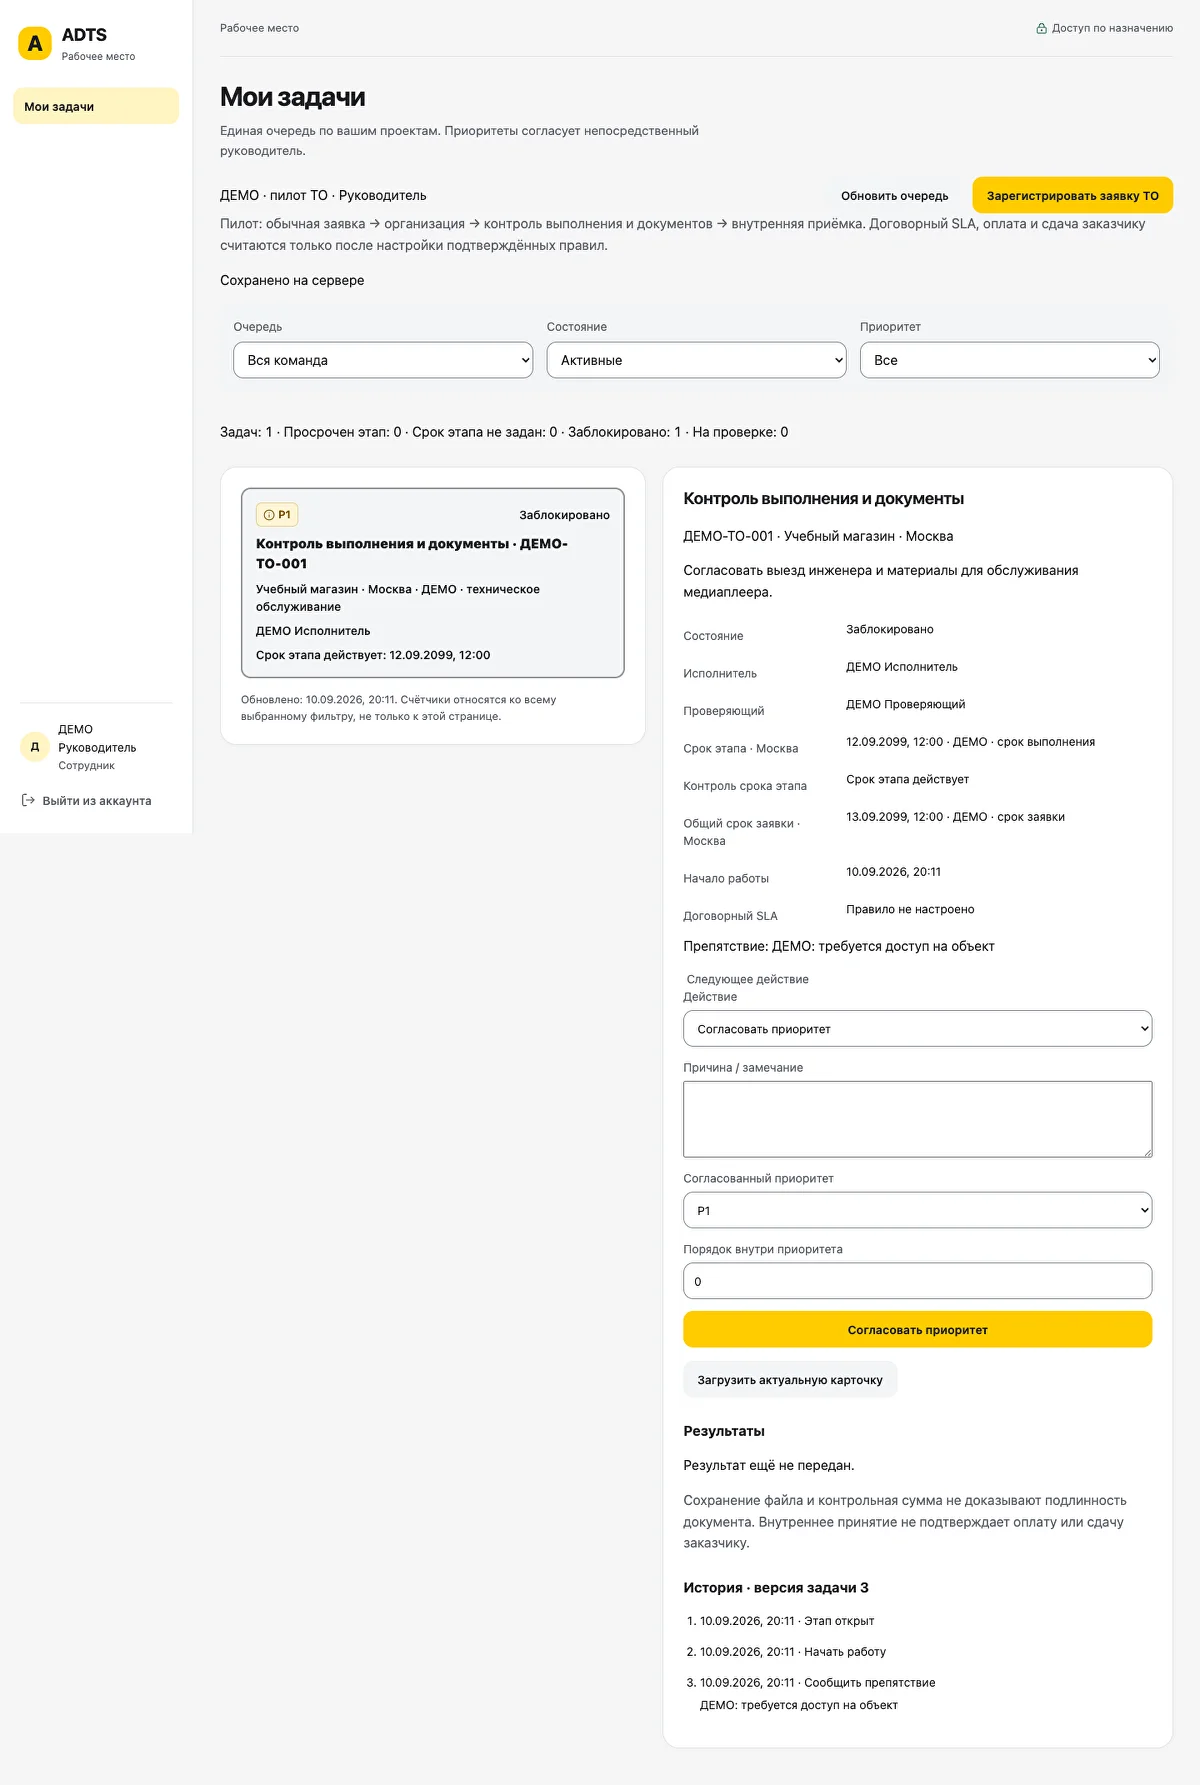
Task: Open the Согласованный приоритет dropdown P1
Action: [917, 1210]
